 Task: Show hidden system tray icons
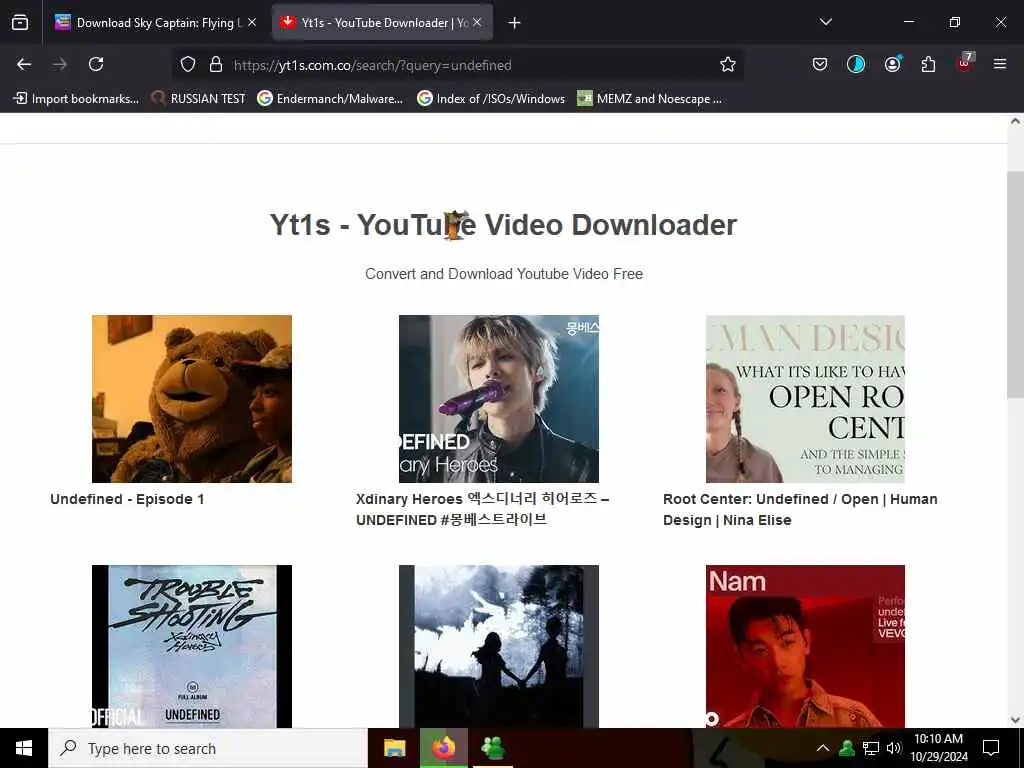click(823, 748)
